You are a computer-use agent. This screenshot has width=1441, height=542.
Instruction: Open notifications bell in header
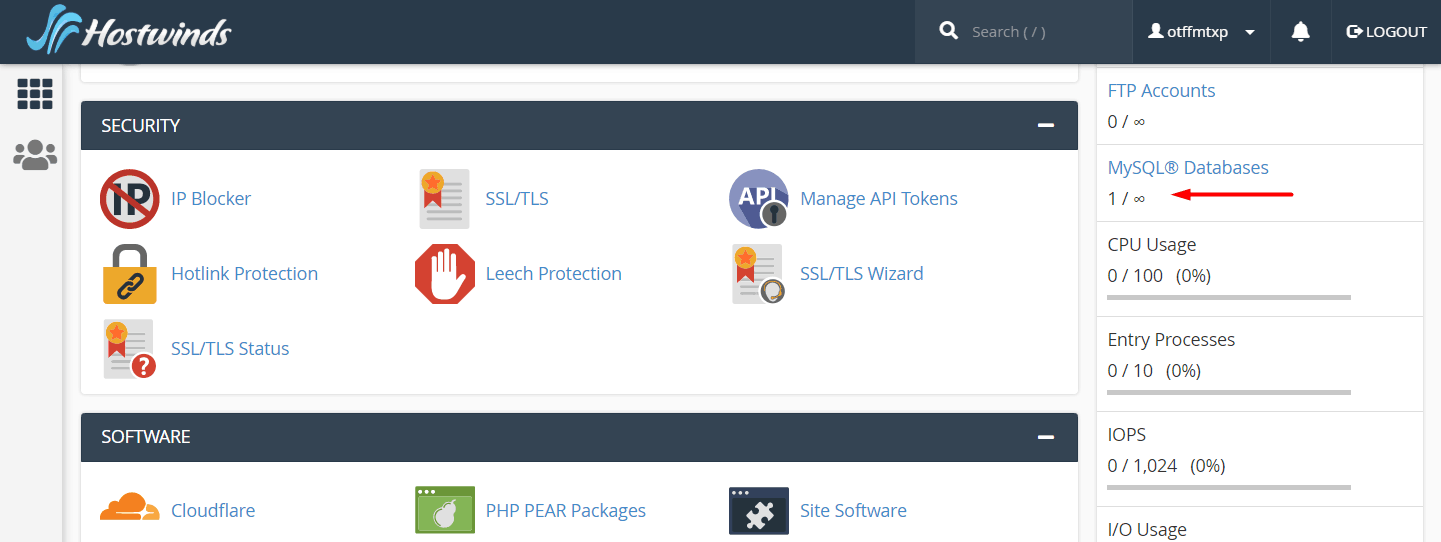pyautogui.click(x=1300, y=32)
